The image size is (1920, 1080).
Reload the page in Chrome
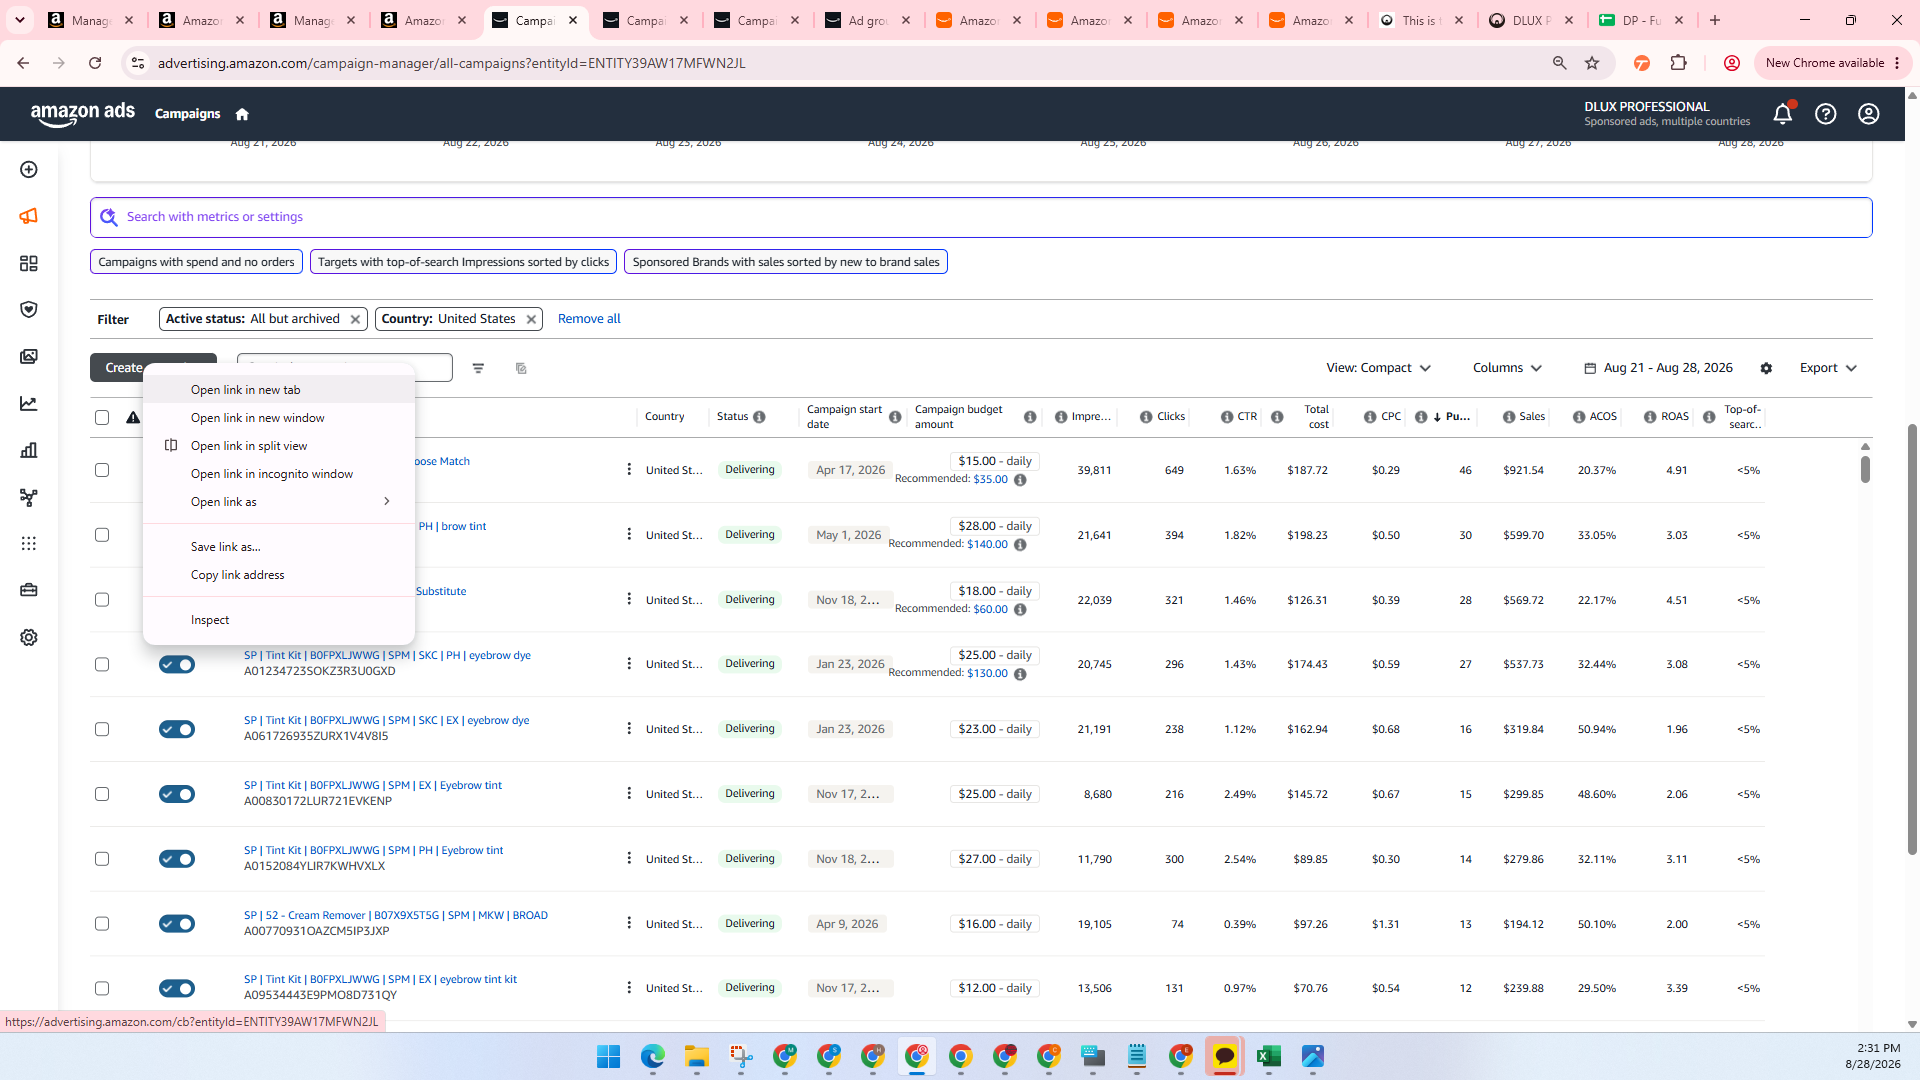95,63
